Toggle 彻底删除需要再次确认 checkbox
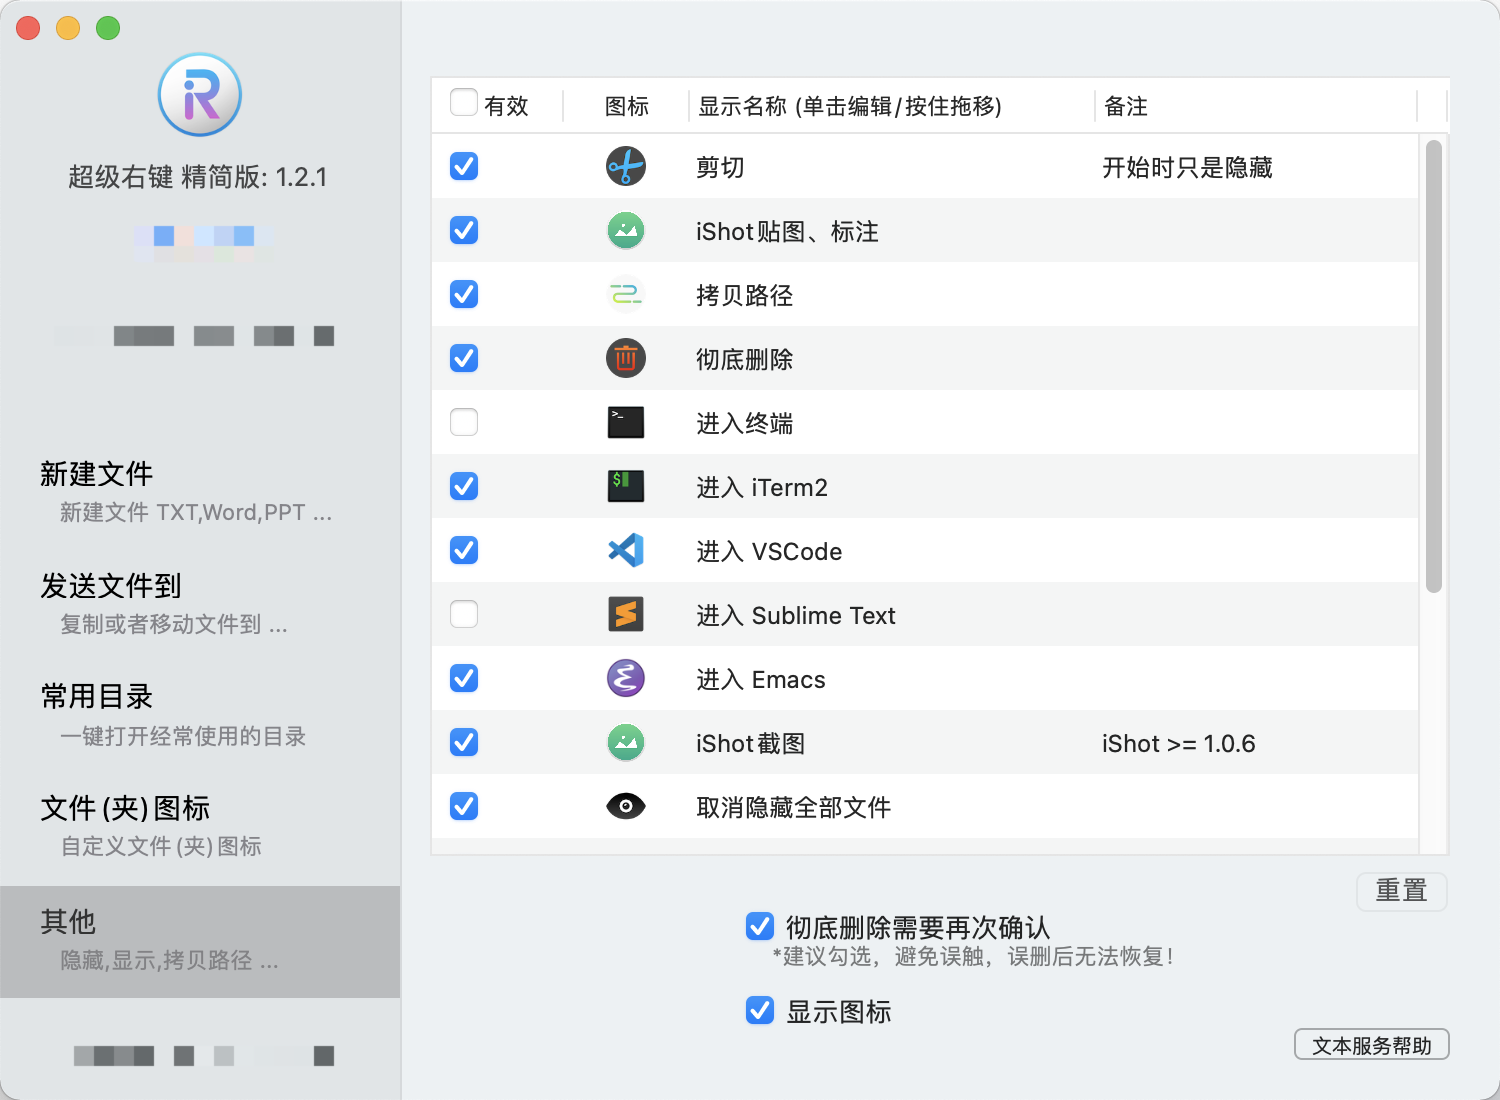 (760, 926)
